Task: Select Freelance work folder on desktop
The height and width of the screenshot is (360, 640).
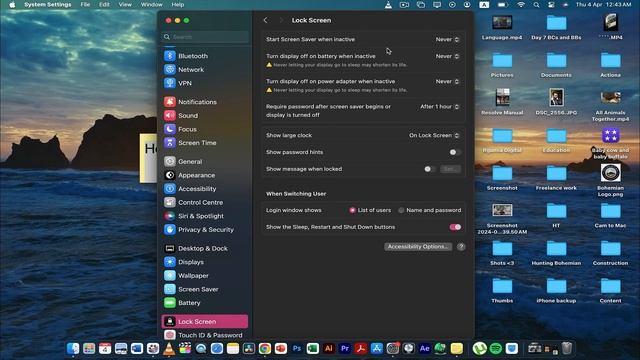Action: click(556, 178)
